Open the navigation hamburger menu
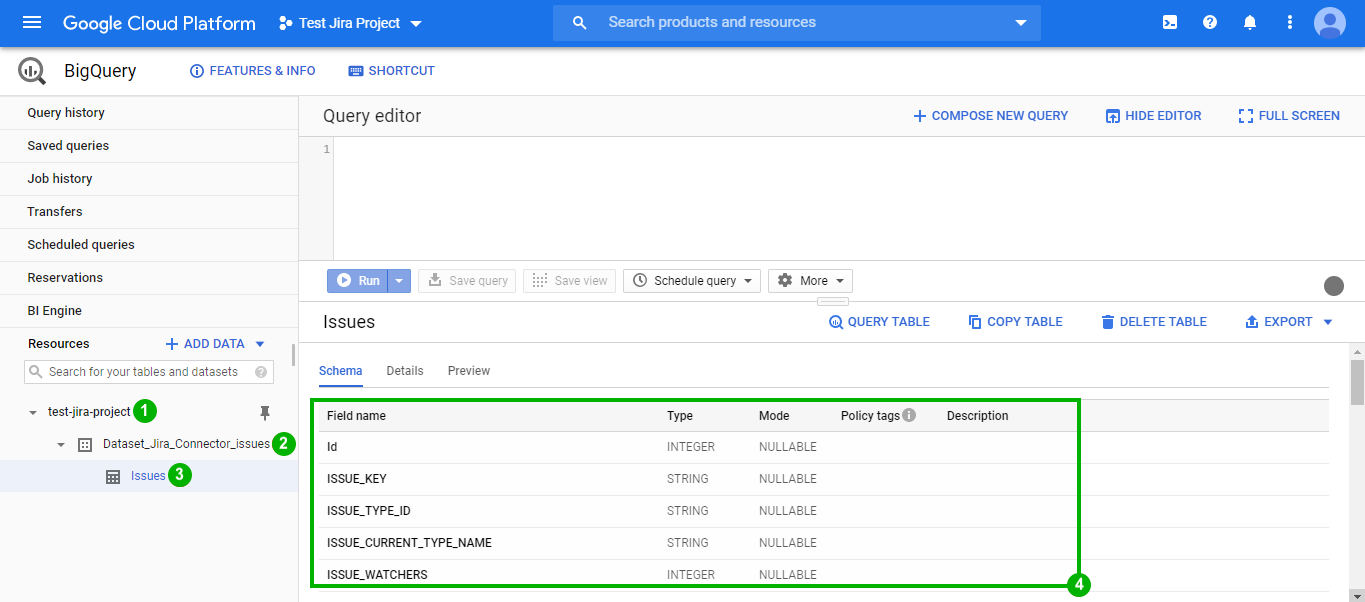The height and width of the screenshot is (602, 1365). 30,22
